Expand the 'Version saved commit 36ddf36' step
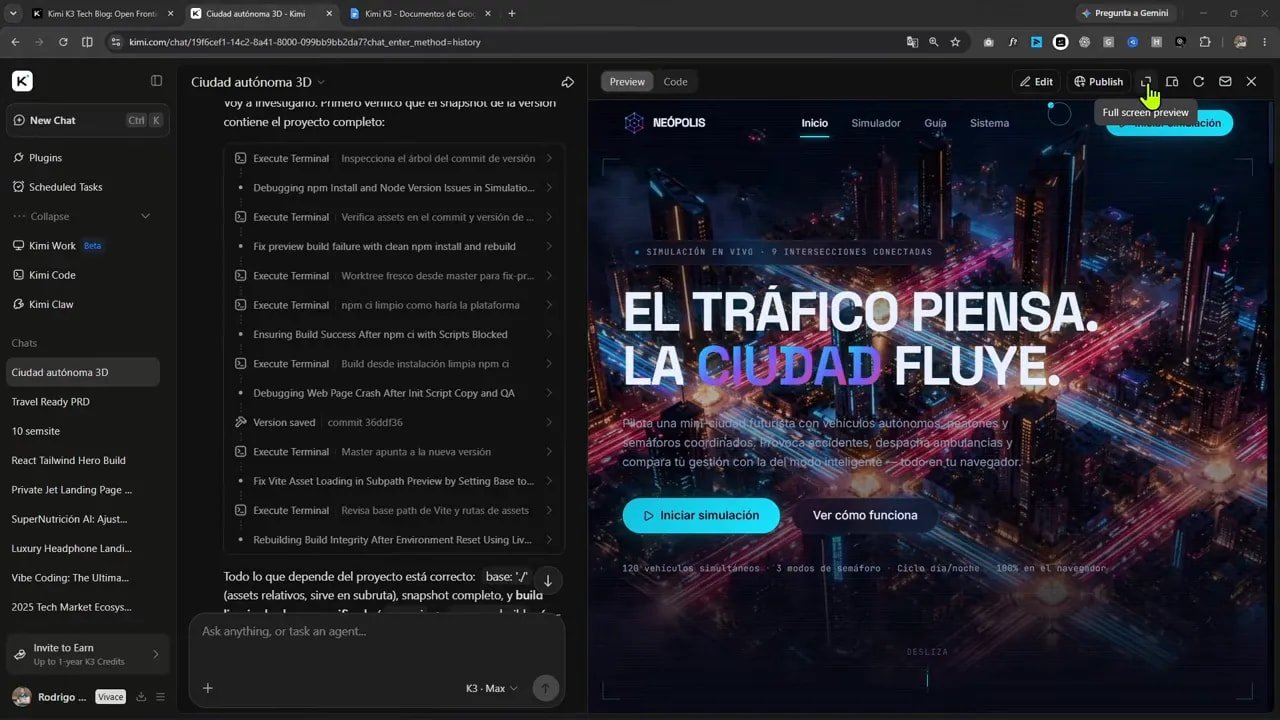 click(394, 422)
